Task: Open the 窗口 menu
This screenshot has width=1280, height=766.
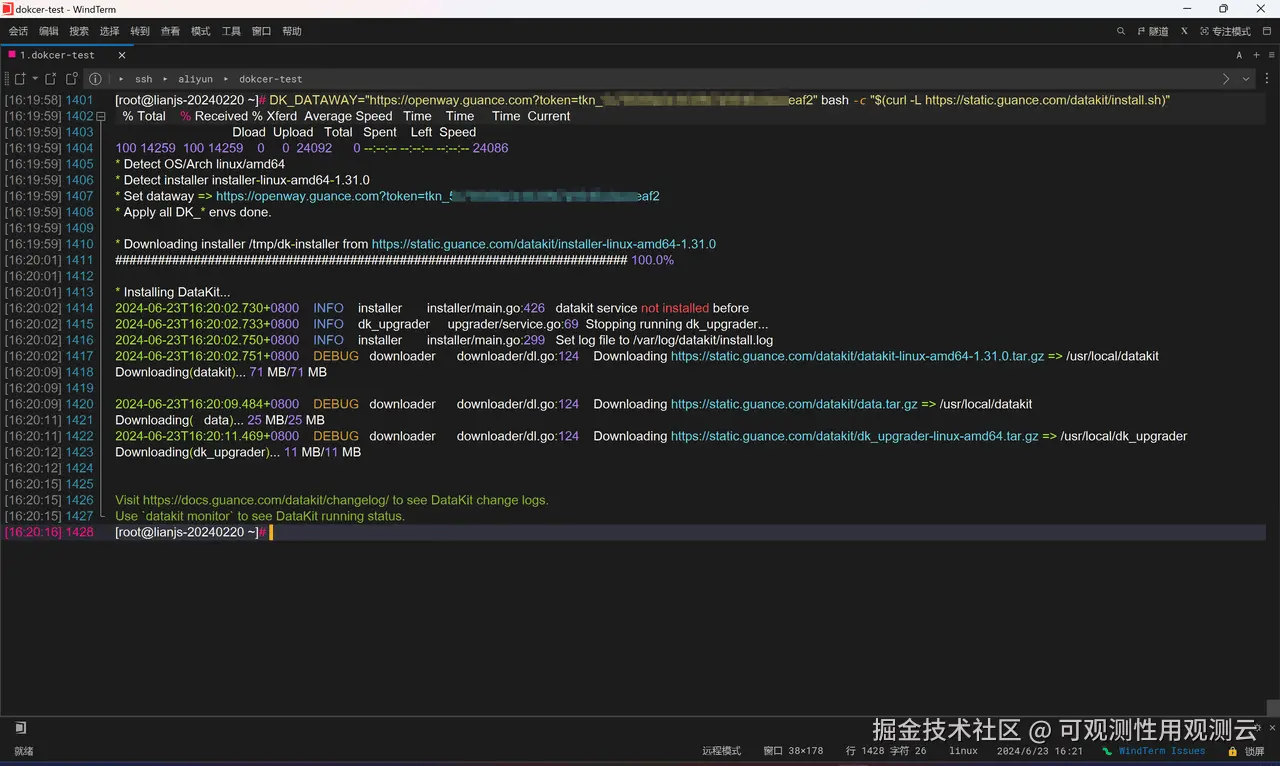Action: click(261, 31)
